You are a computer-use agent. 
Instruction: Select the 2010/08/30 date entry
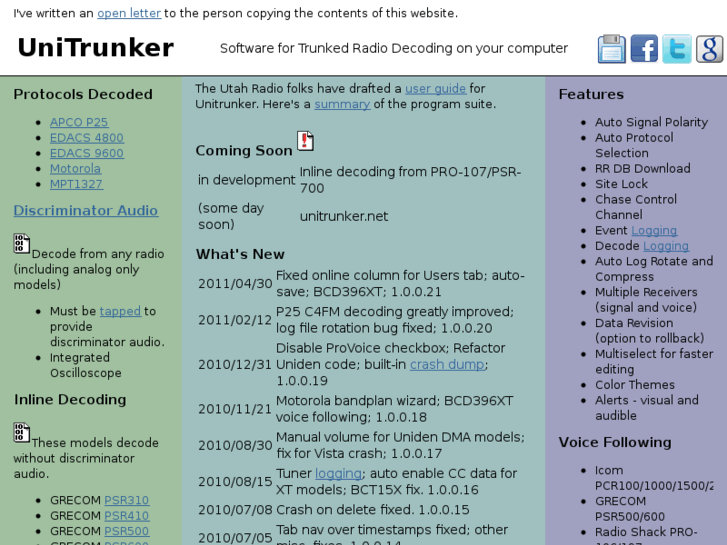pyautogui.click(x=235, y=445)
